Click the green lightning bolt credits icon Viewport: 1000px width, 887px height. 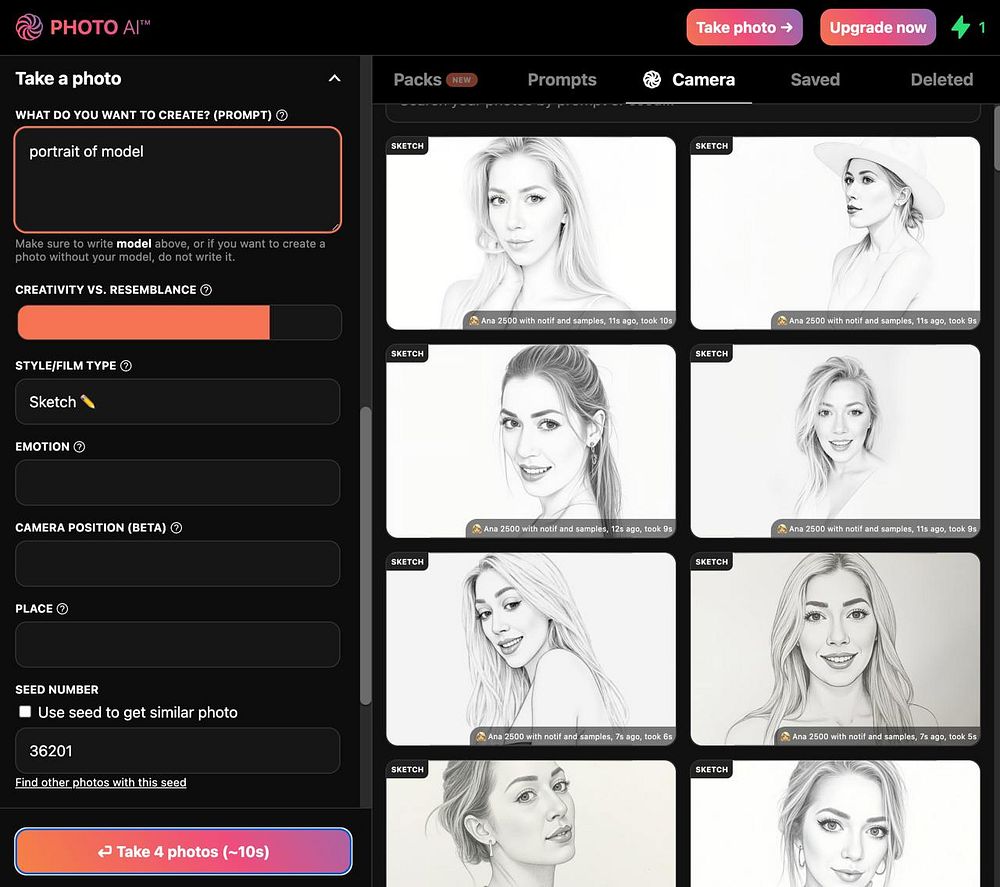[960, 27]
